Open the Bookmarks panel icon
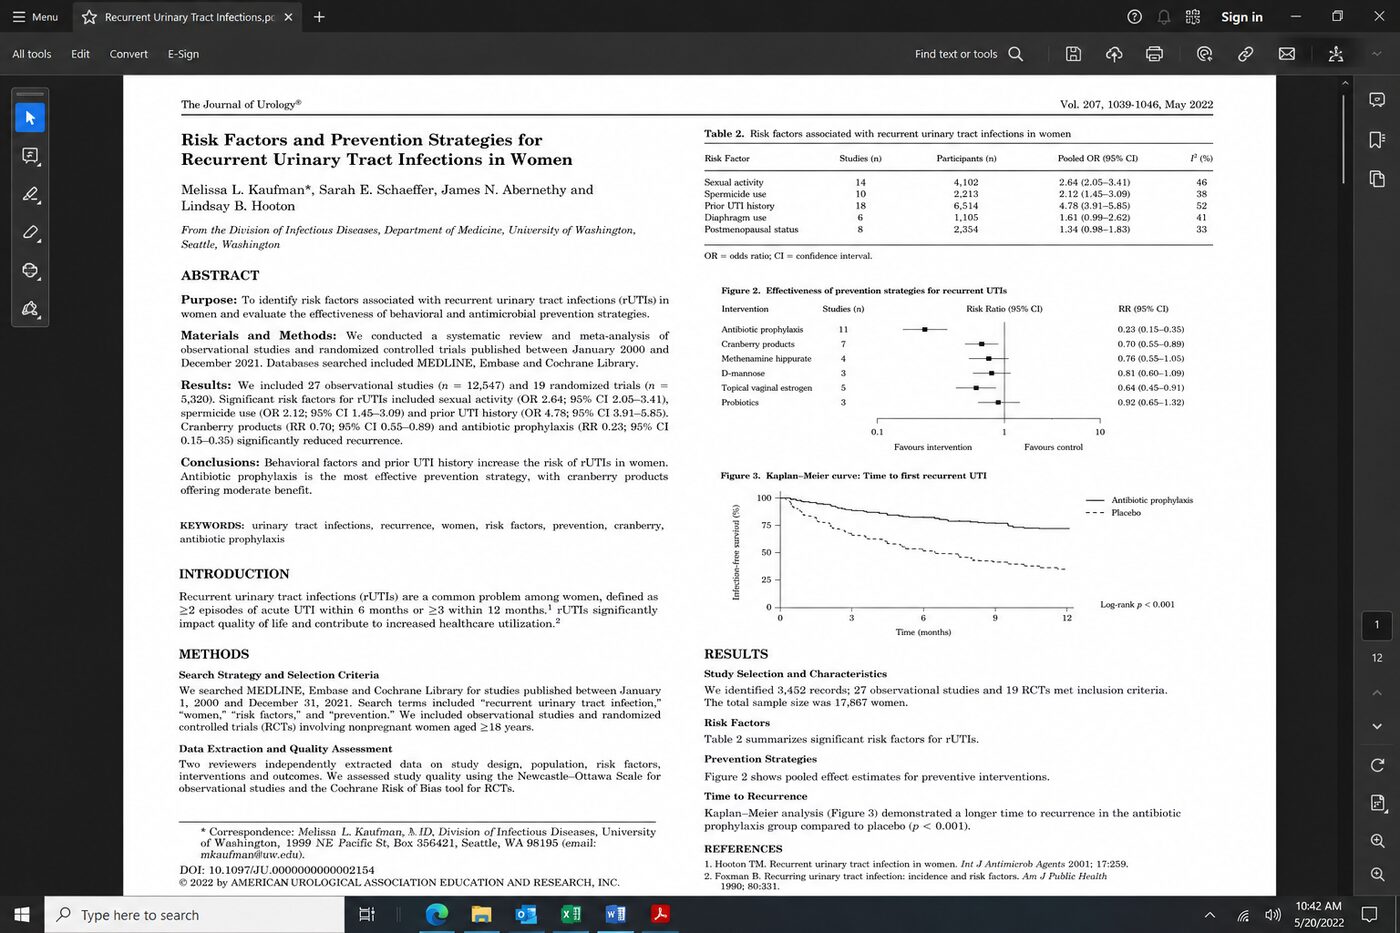This screenshot has height=933, width=1400. coord(1377,140)
